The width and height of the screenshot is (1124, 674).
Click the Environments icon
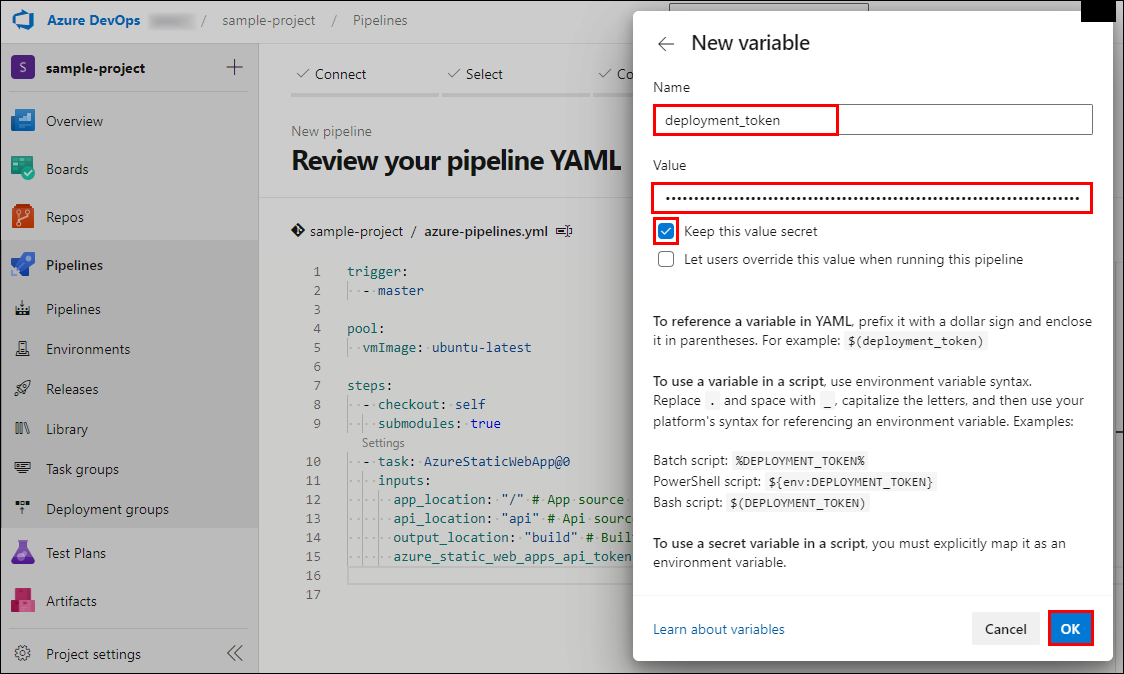[x=23, y=349]
